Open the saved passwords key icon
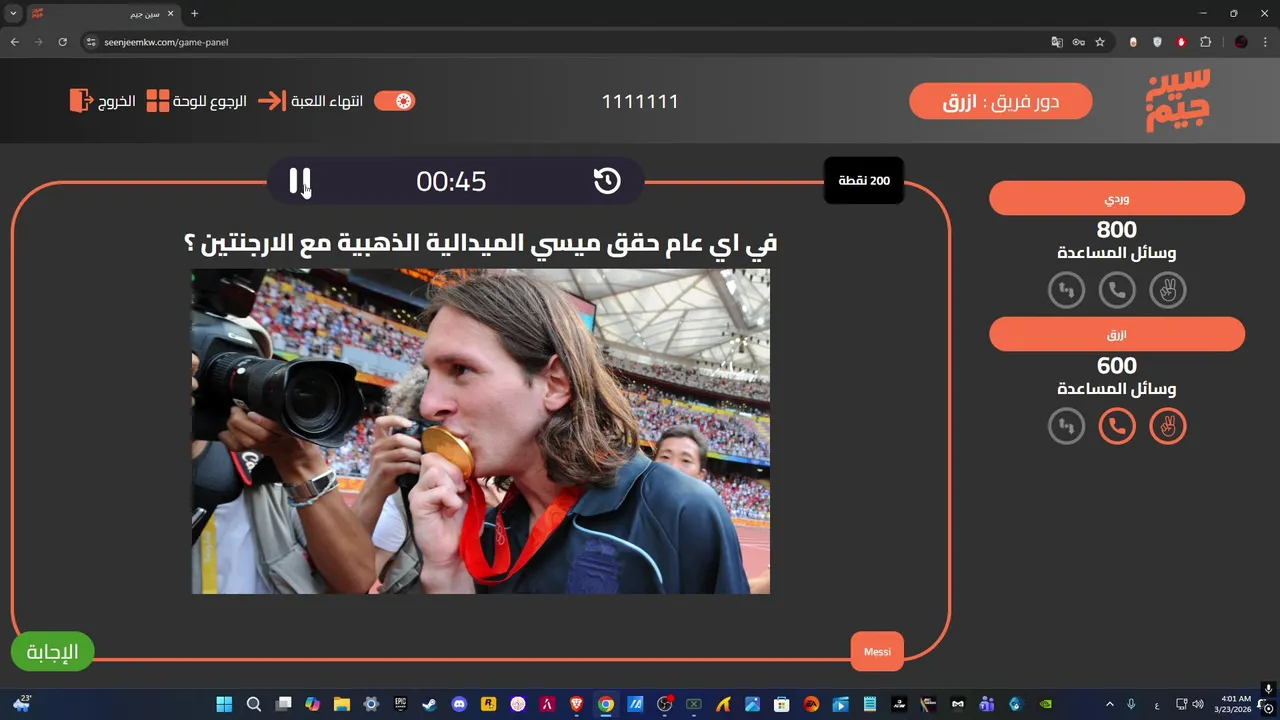Viewport: 1280px width, 720px height. pyautogui.click(x=1078, y=42)
